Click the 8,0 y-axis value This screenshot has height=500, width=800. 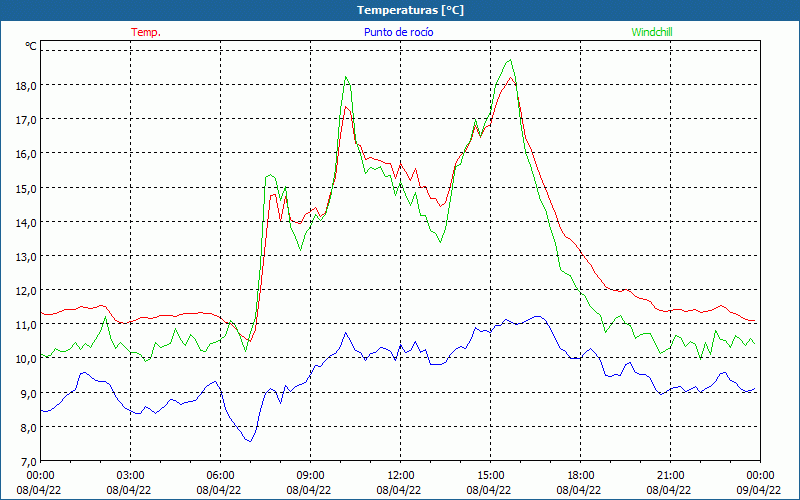point(28,428)
